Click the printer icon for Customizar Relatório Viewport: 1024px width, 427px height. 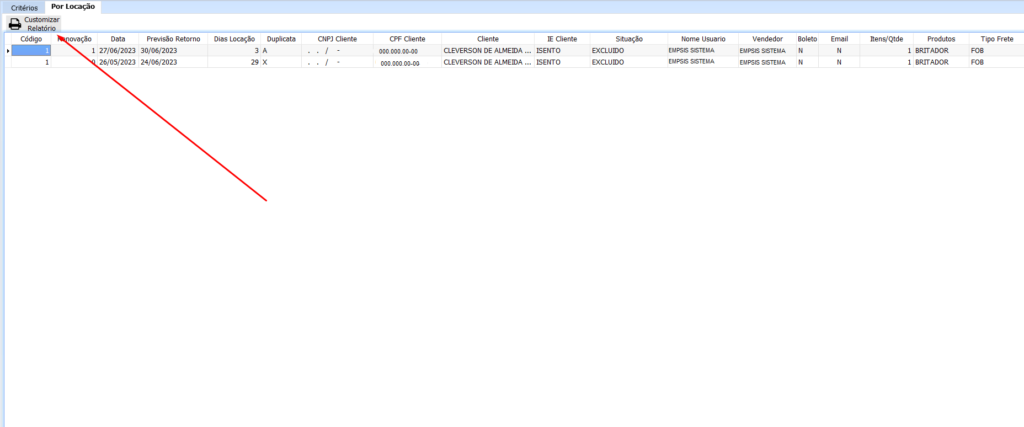point(14,24)
